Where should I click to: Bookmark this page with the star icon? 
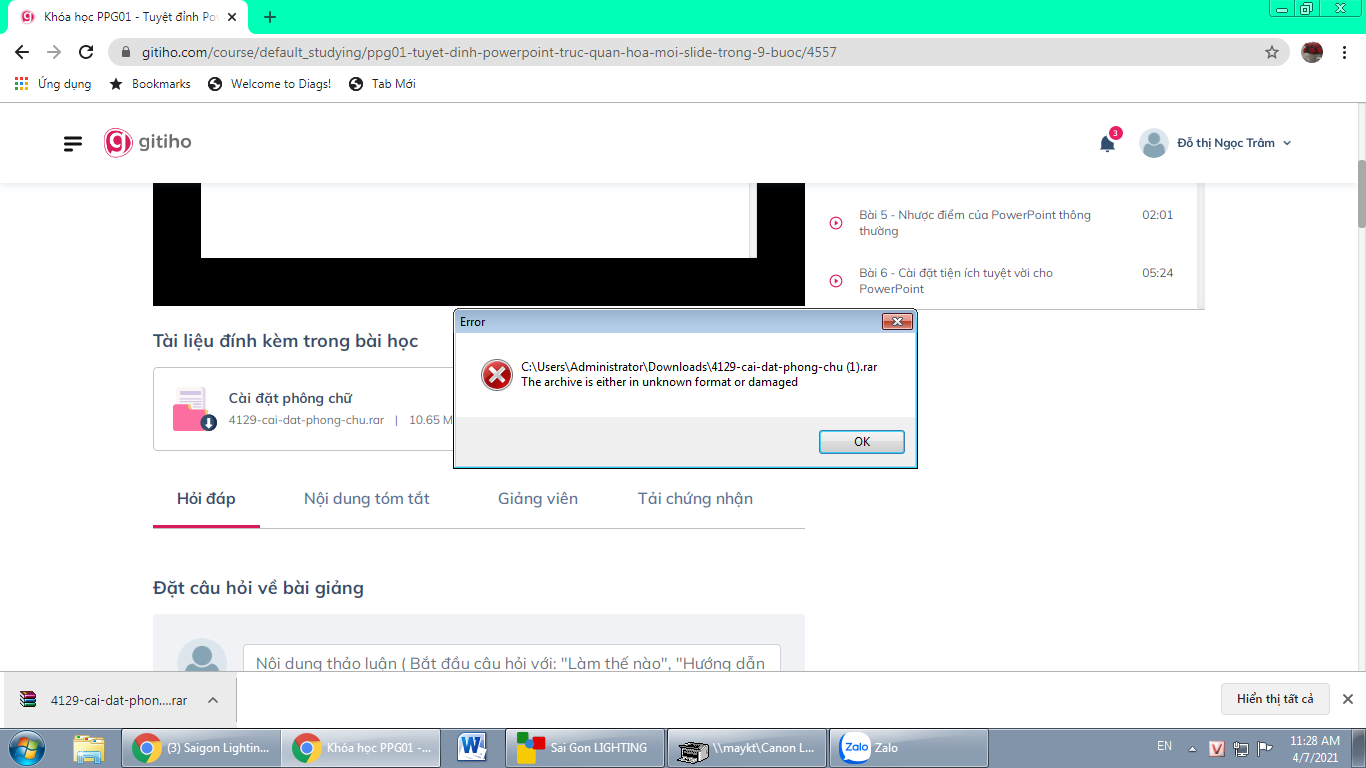point(1272,52)
